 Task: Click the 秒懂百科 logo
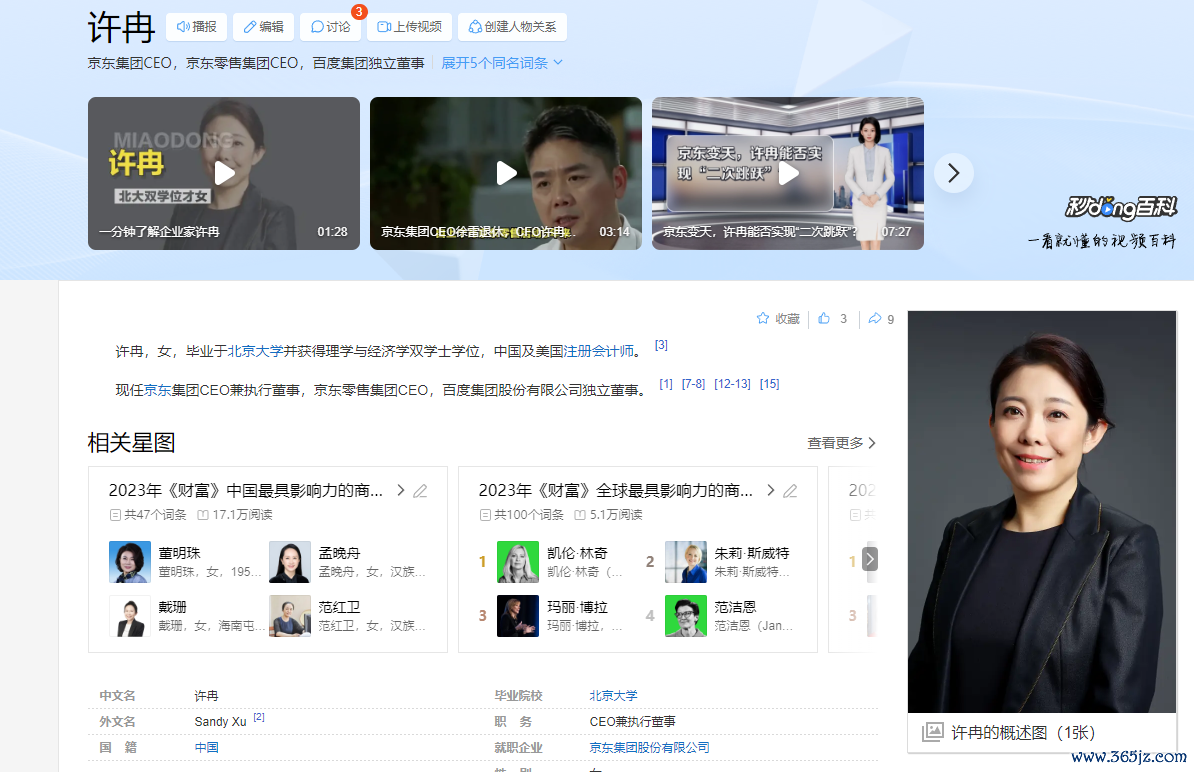point(1121,207)
